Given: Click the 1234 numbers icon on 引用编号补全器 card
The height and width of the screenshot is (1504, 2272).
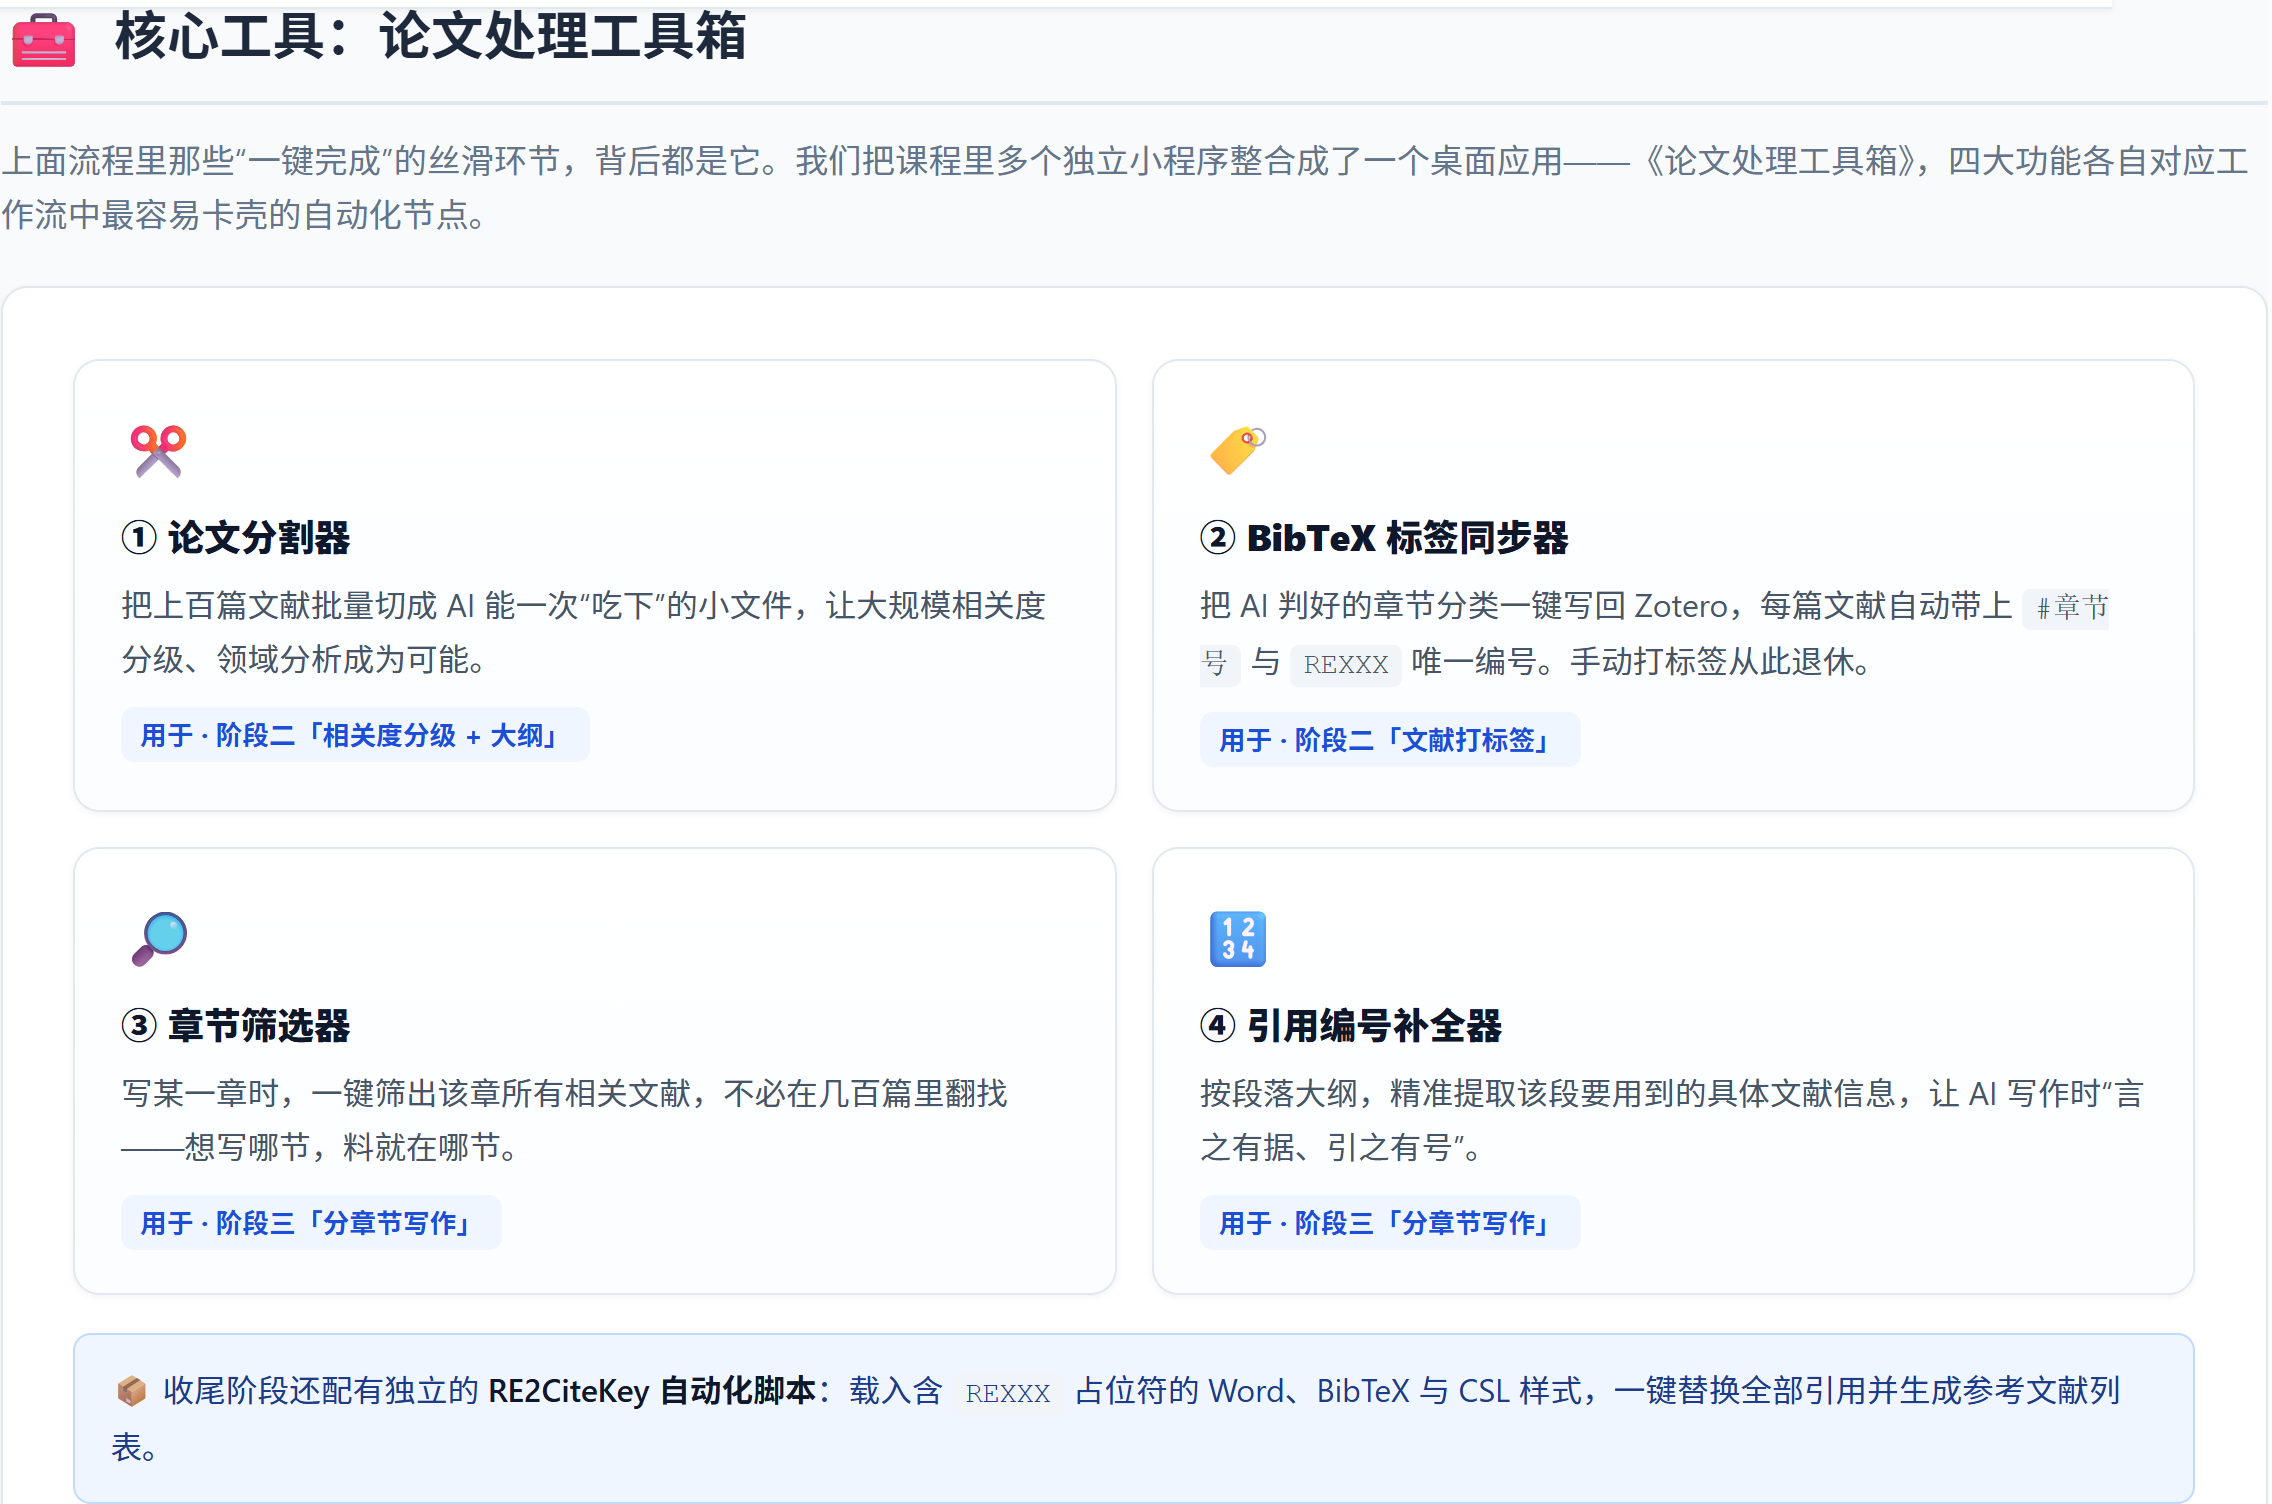Looking at the screenshot, I should [1238, 939].
